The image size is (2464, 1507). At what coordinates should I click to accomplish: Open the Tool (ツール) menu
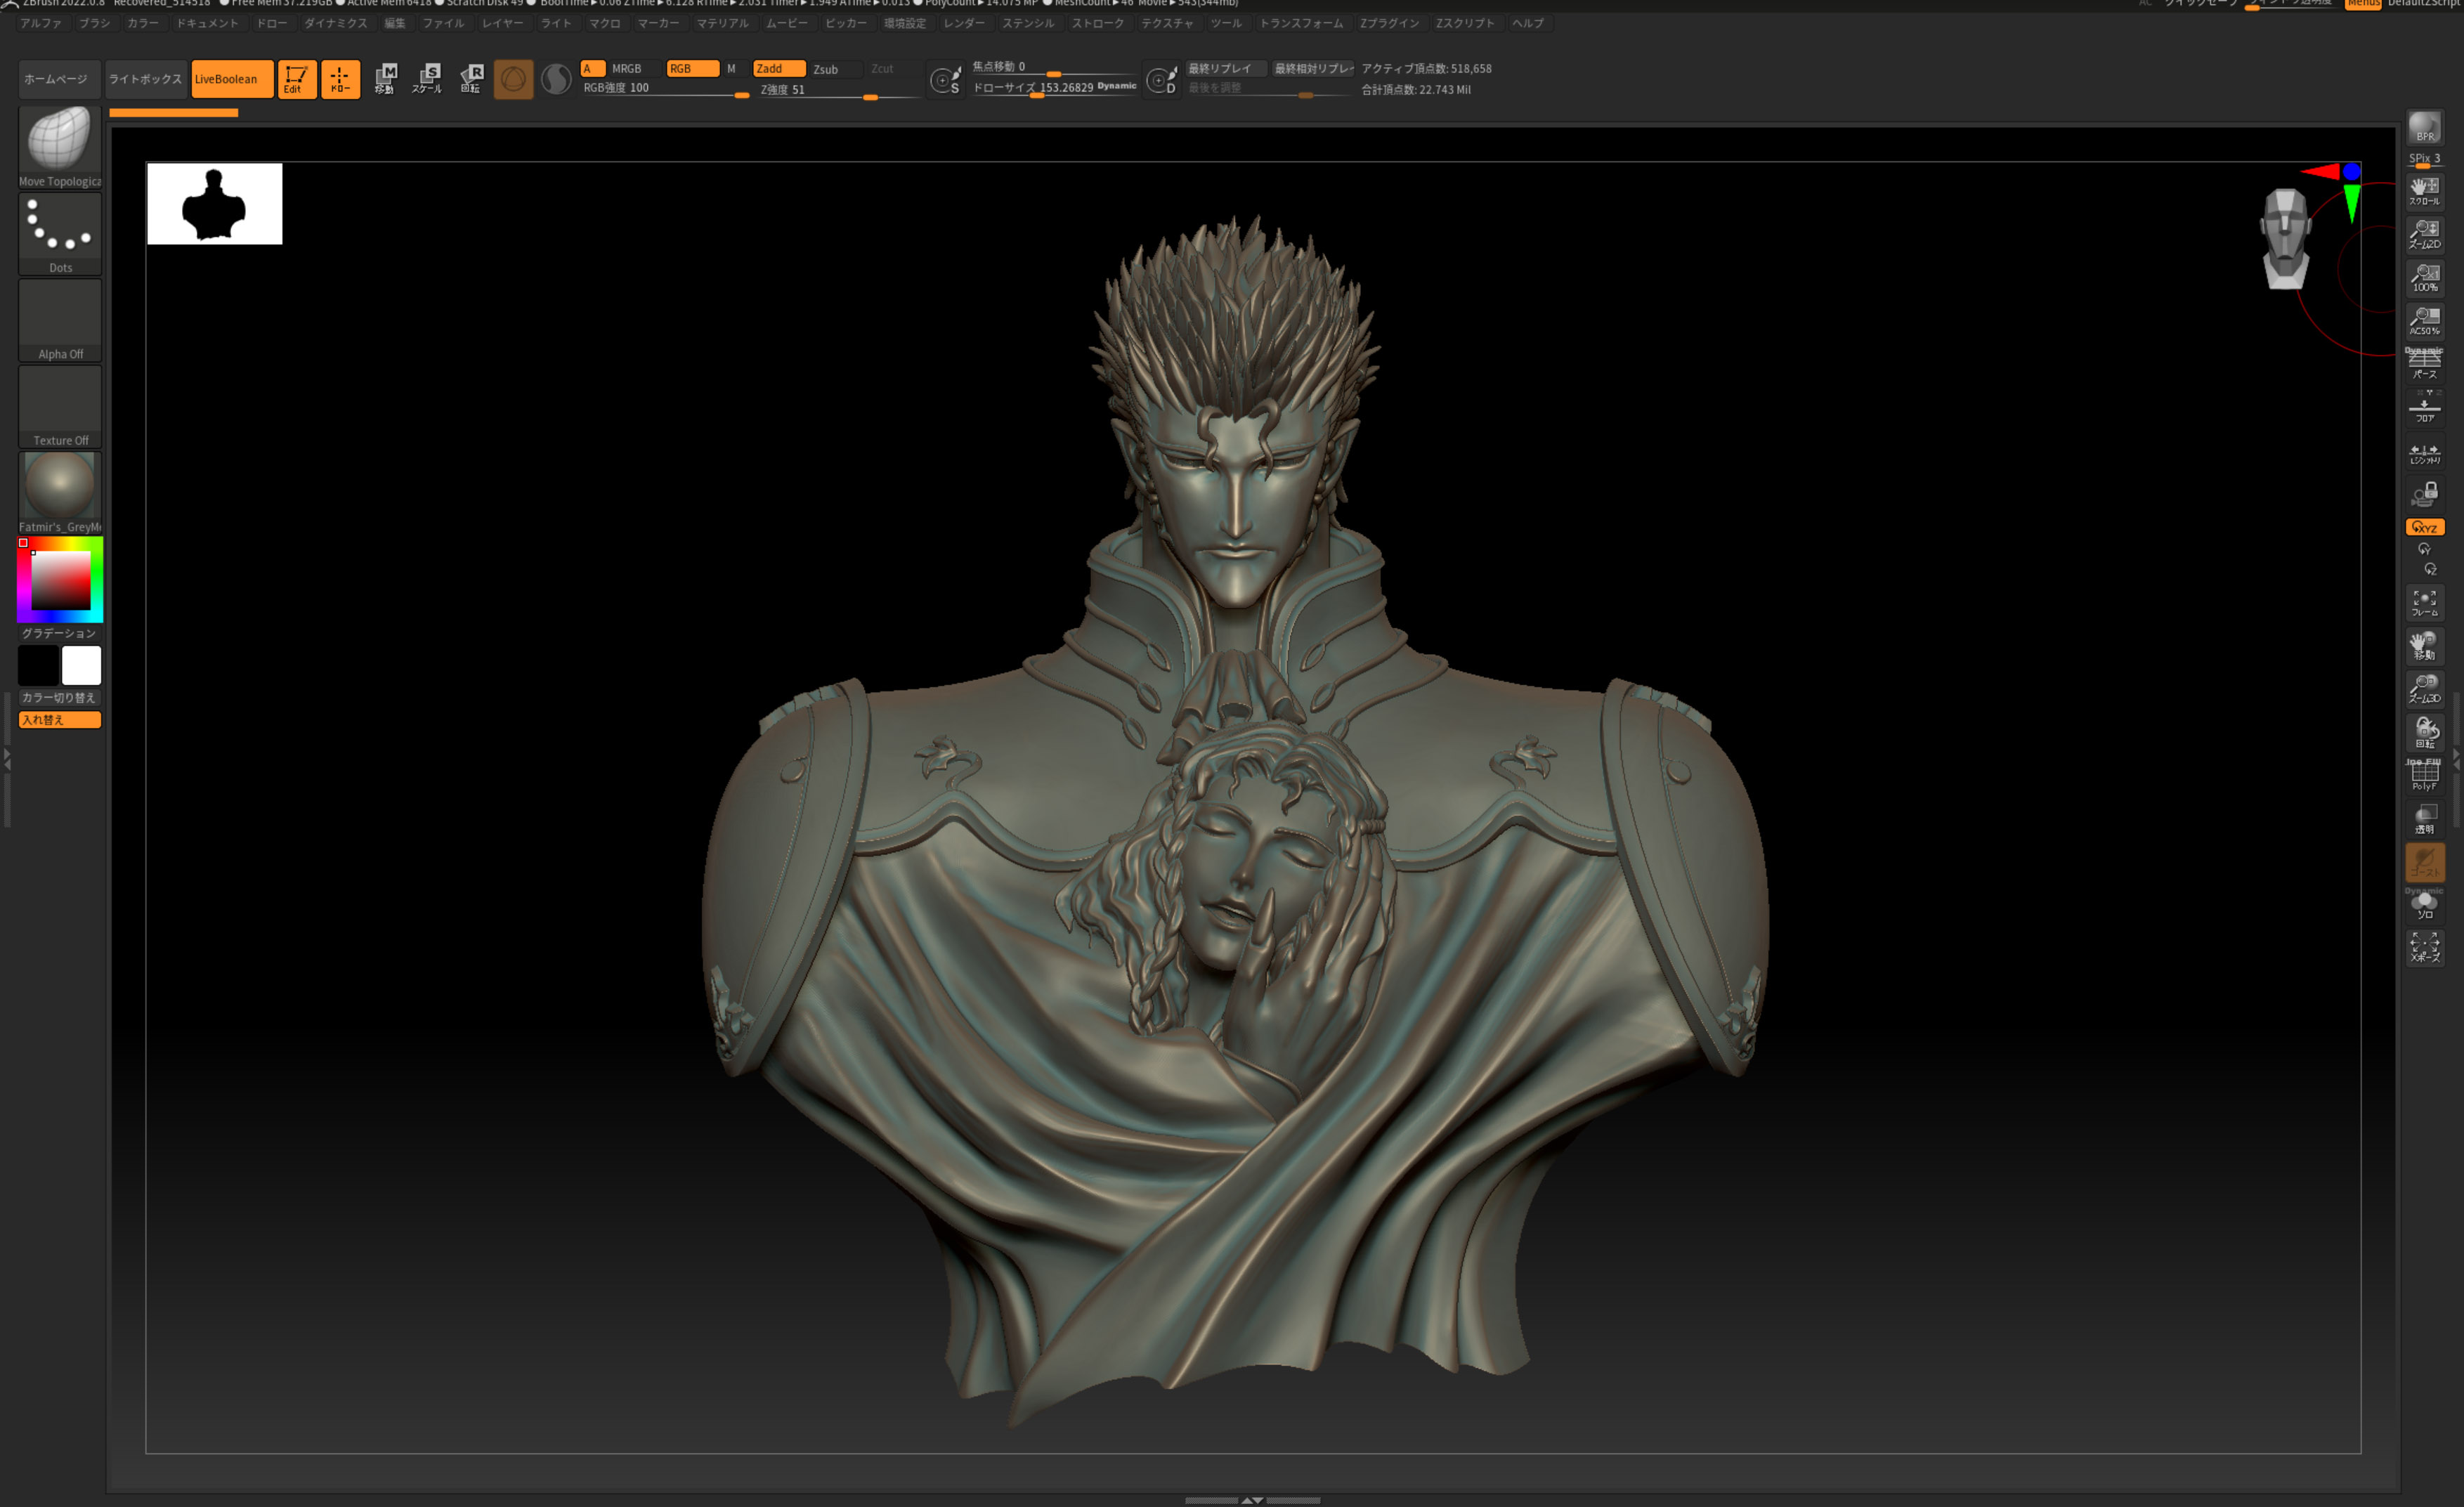click(1225, 23)
